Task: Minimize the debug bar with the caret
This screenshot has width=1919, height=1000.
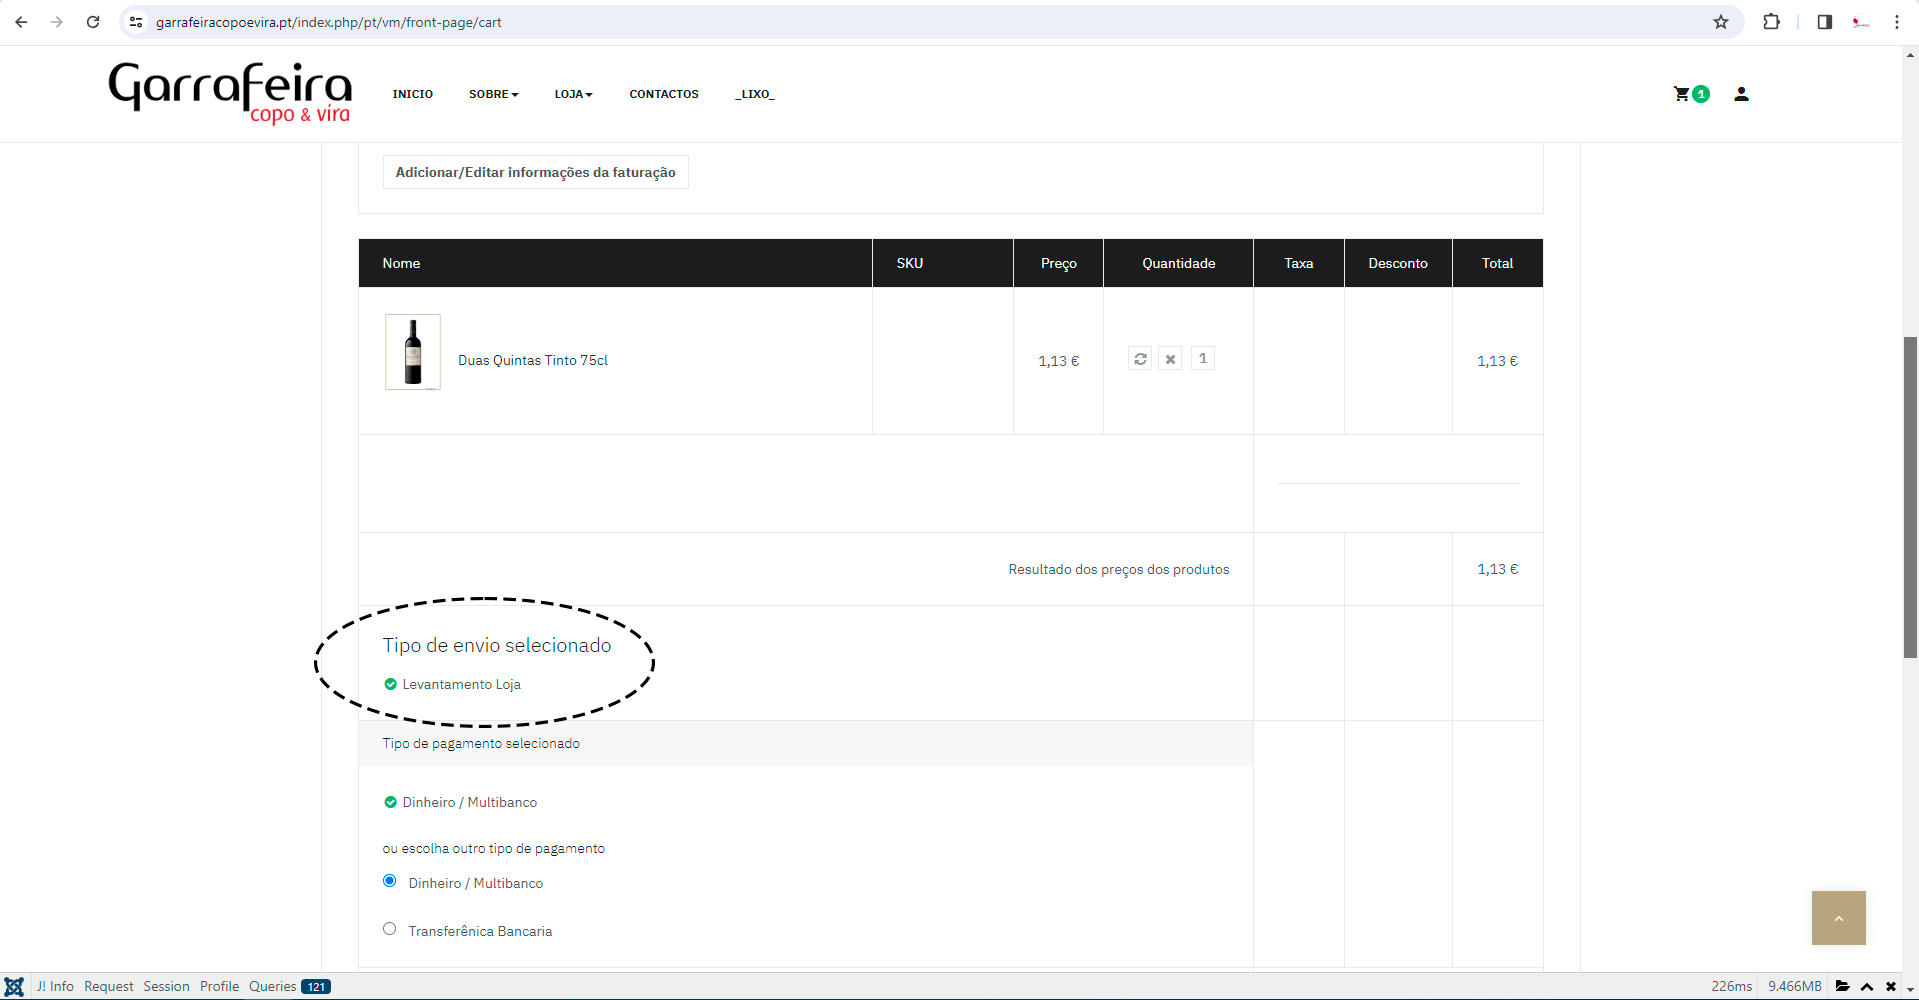Action: pos(1867,986)
